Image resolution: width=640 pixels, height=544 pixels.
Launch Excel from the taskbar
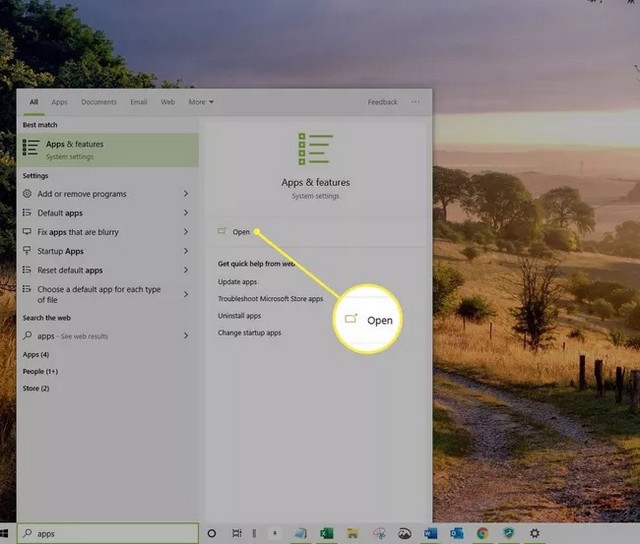pos(326,534)
